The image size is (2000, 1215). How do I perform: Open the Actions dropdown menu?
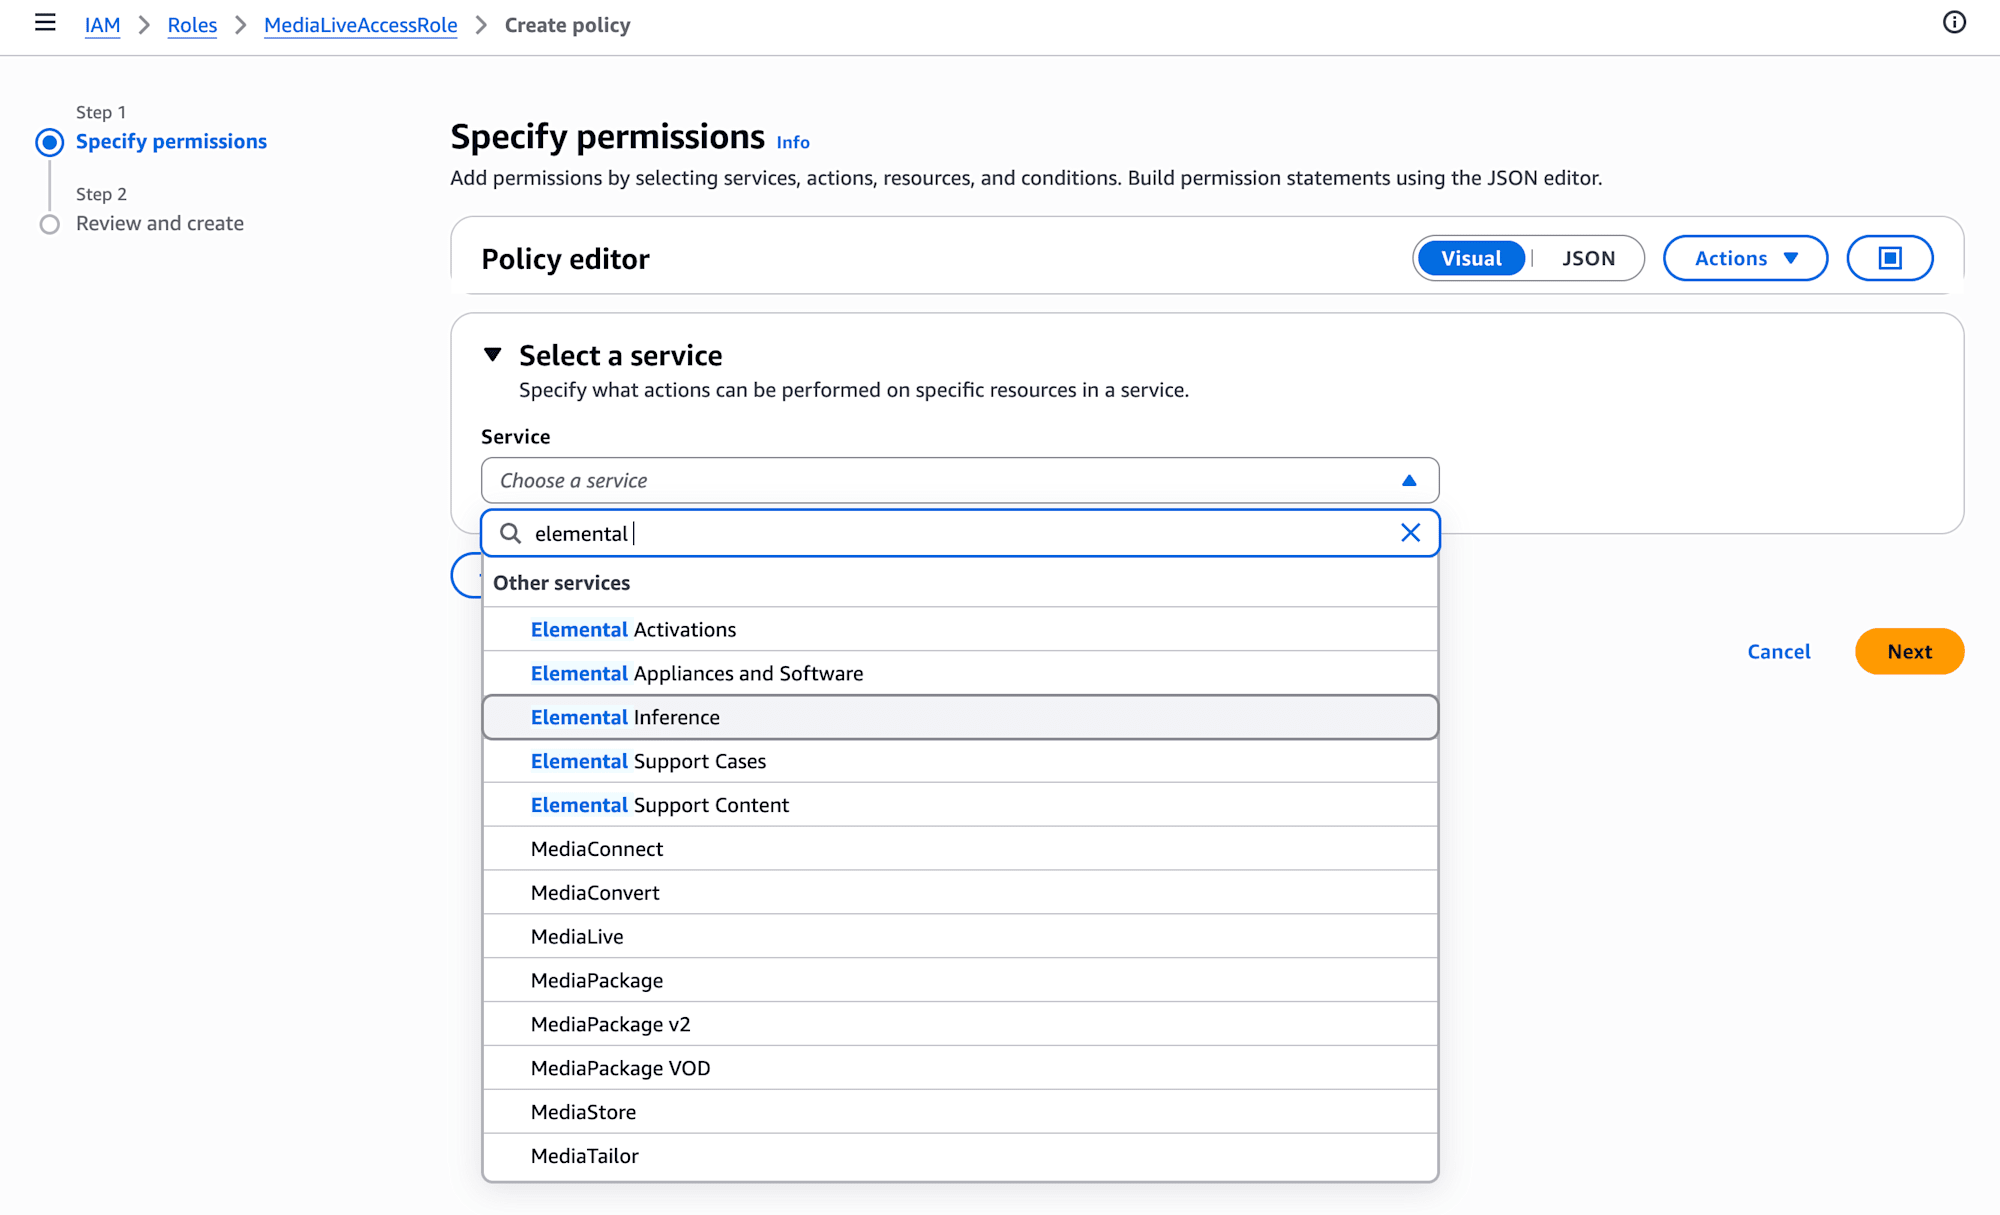pos(1745,258)
